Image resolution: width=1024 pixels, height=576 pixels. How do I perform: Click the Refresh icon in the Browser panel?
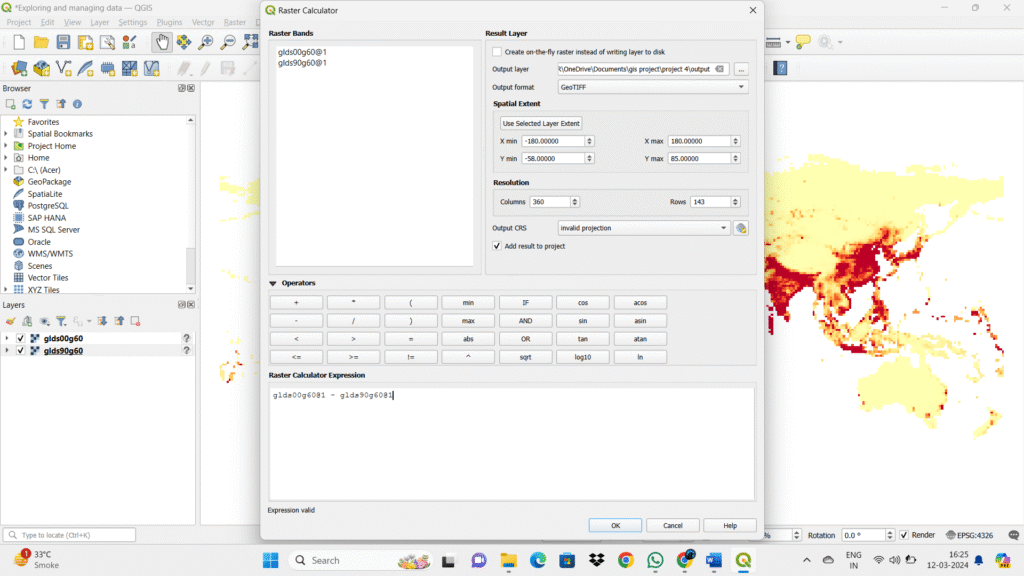tap(27, 104)
